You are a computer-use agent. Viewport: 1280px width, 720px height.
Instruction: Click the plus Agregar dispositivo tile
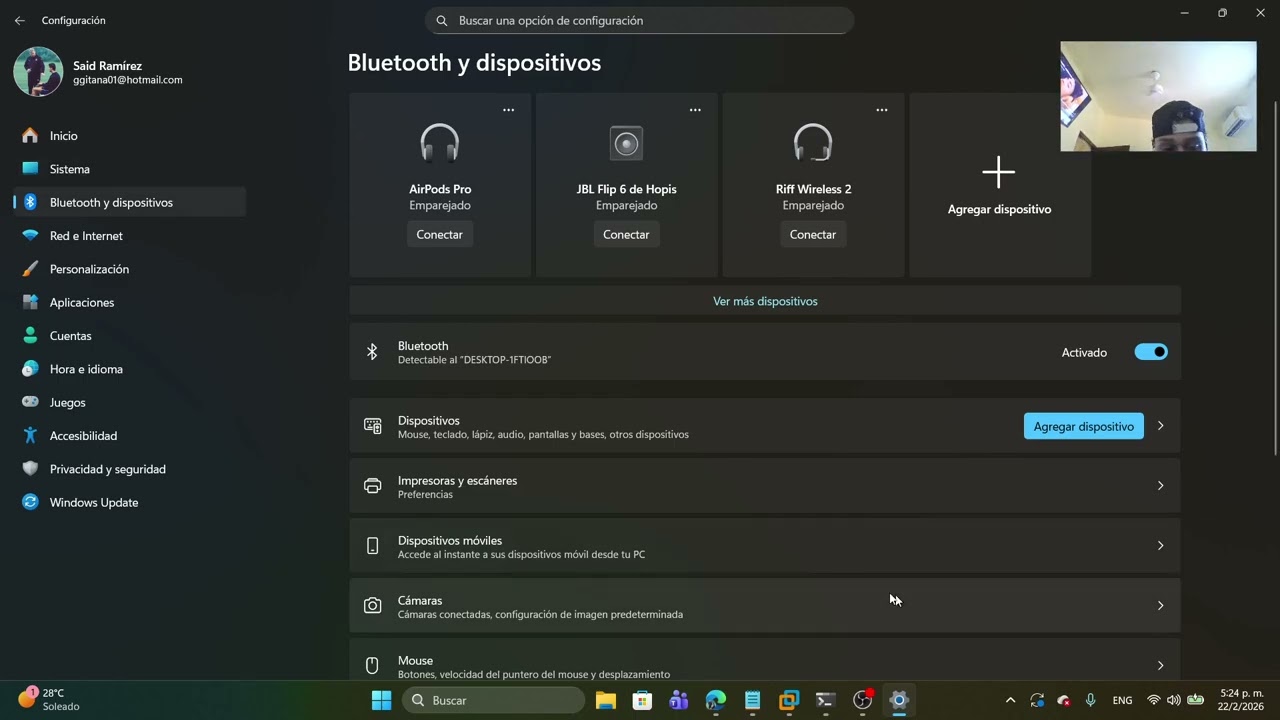pos(1000,185)
